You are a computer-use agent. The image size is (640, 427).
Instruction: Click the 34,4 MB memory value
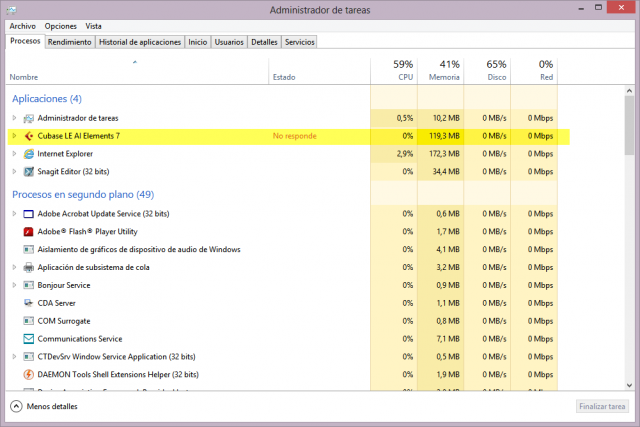[x=446, y=172]
